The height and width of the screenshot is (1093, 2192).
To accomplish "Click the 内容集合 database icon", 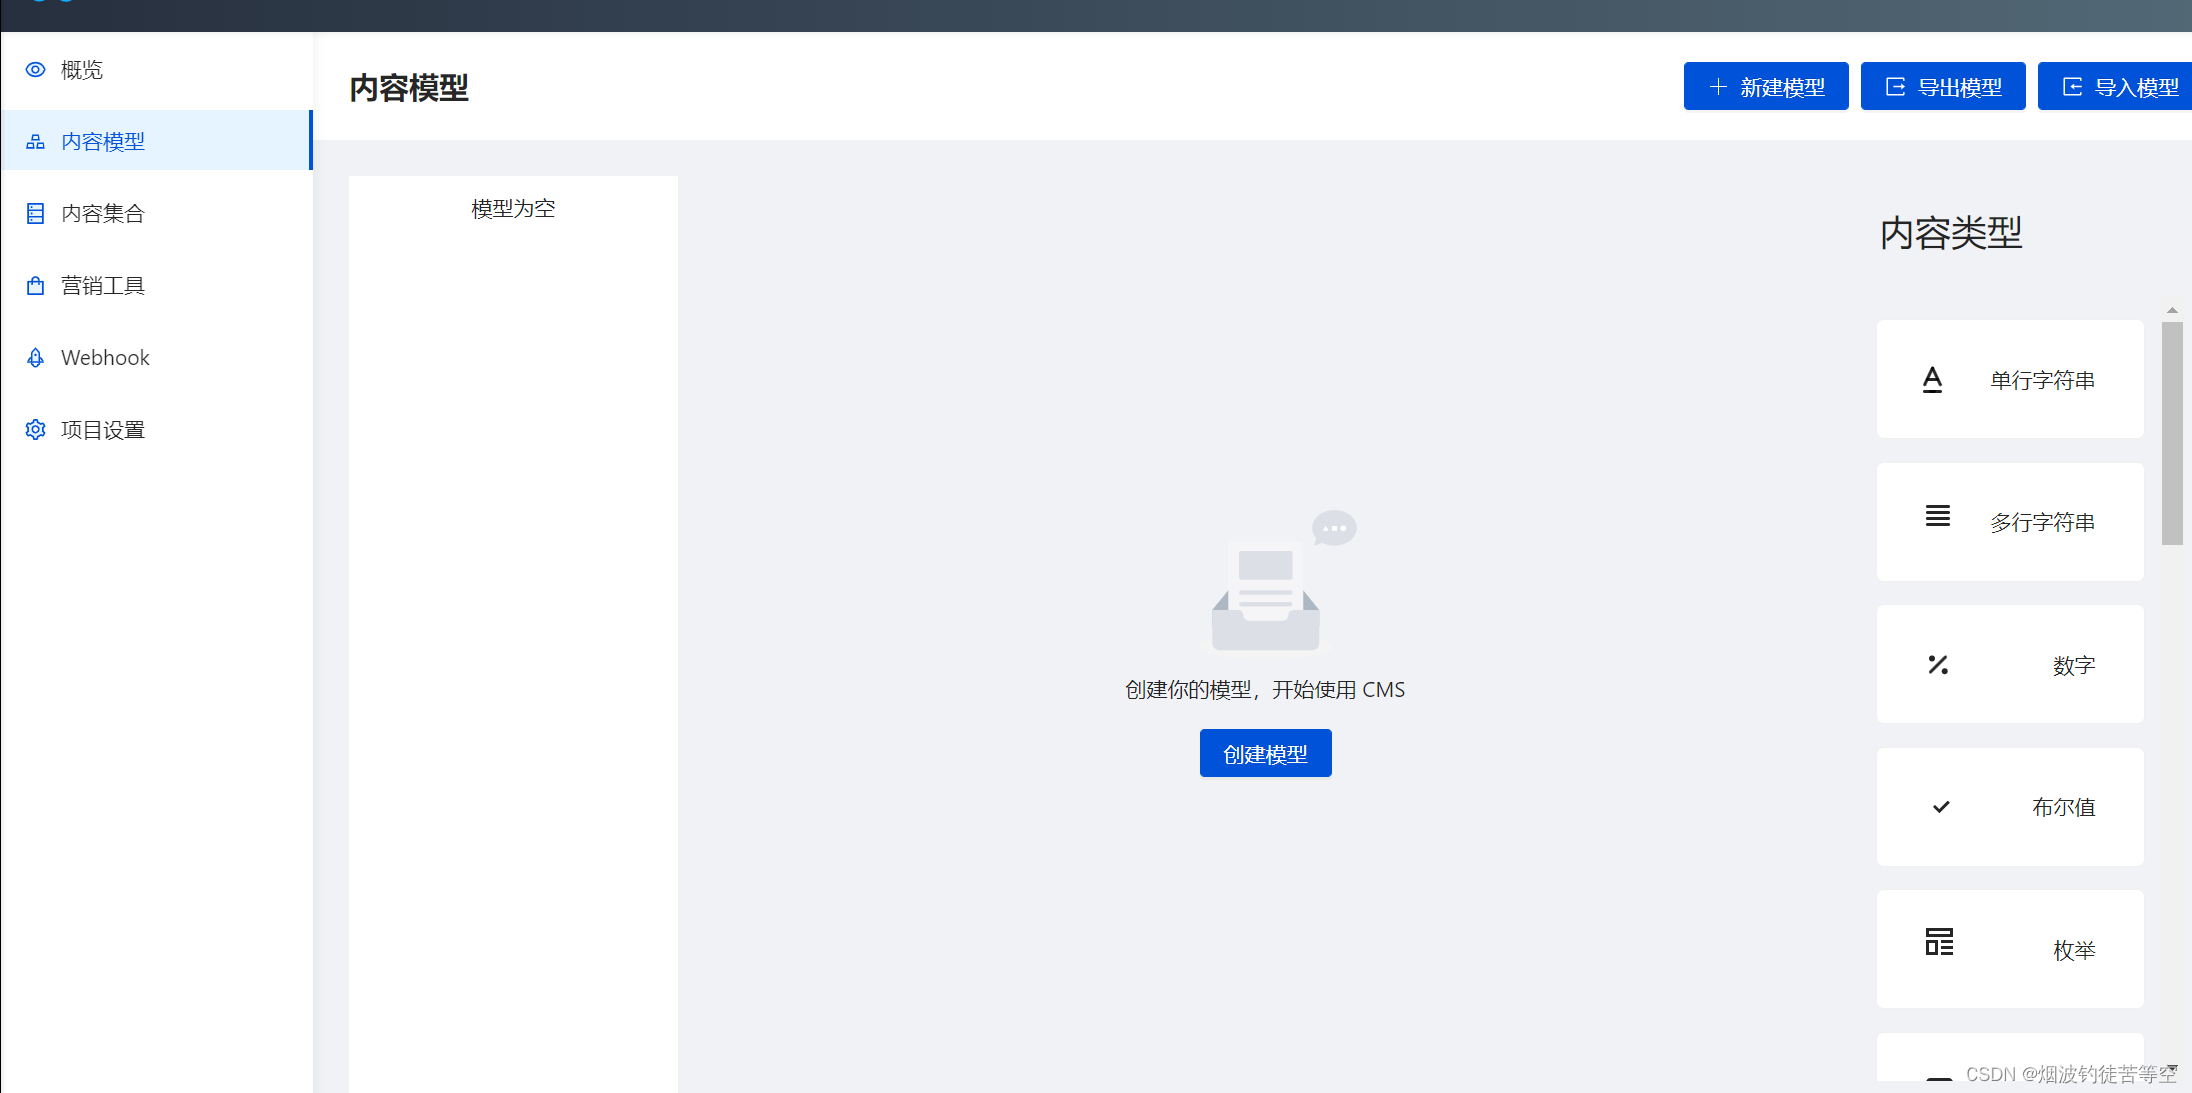I will 36,214.
